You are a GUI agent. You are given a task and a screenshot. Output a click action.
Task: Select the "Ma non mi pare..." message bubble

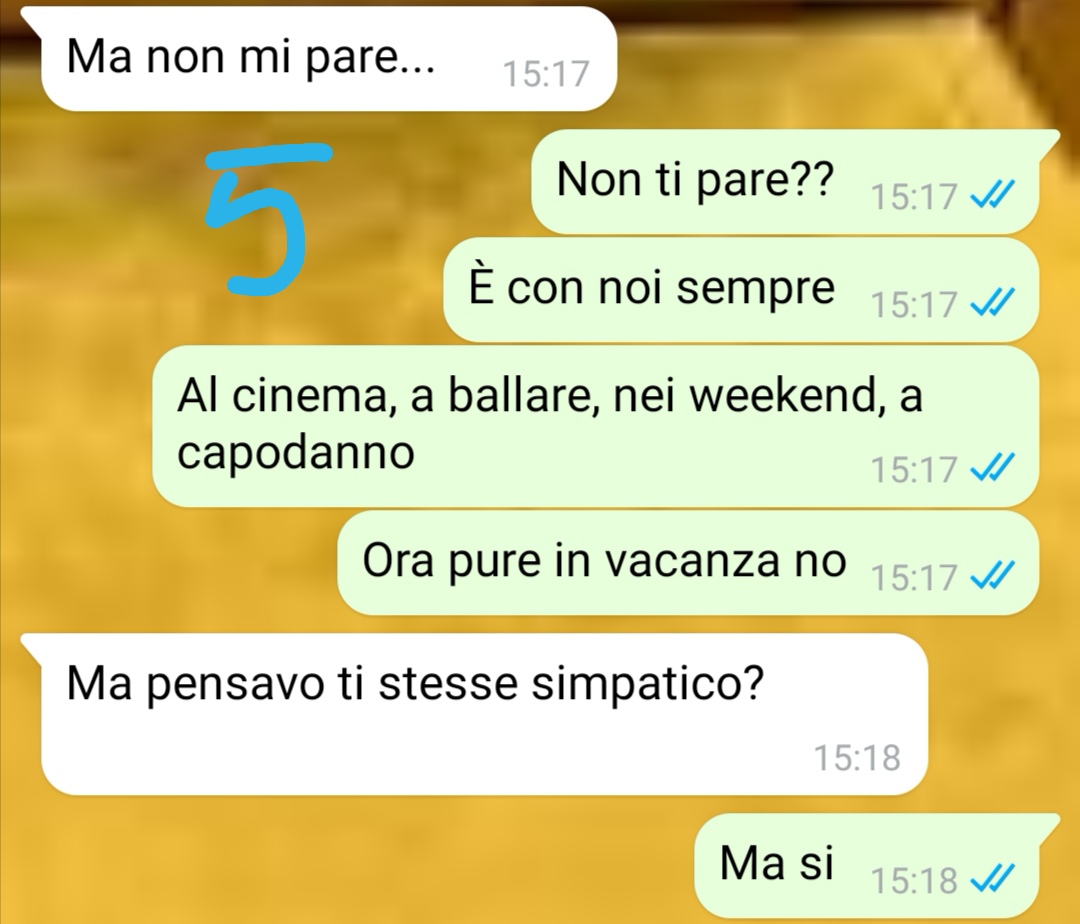(326, 59)
